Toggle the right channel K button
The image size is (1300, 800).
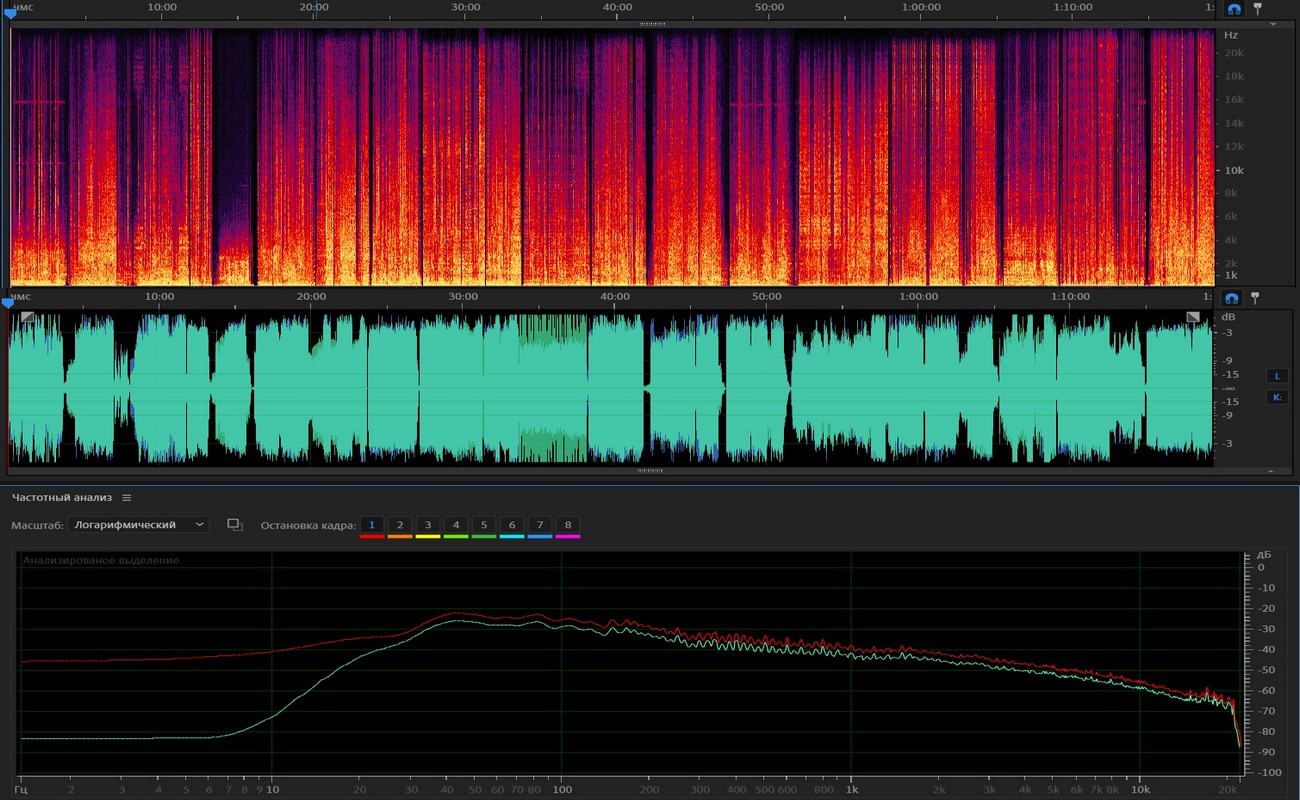click(1277, 397)
